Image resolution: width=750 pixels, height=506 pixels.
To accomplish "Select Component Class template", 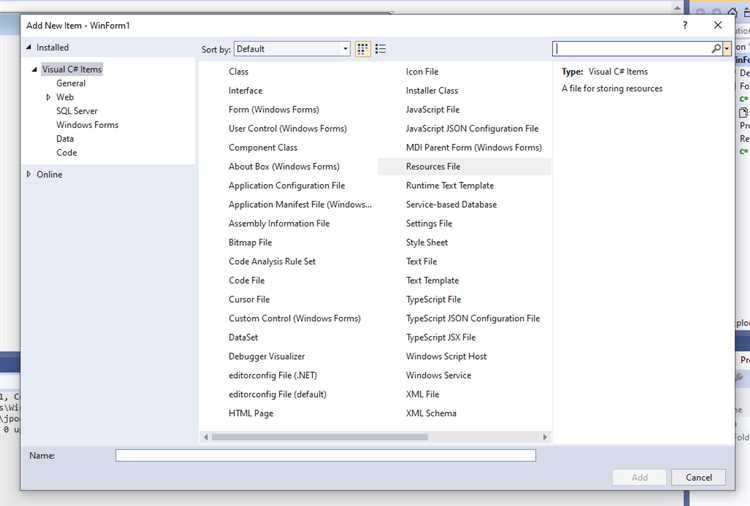I will point(263,147).
